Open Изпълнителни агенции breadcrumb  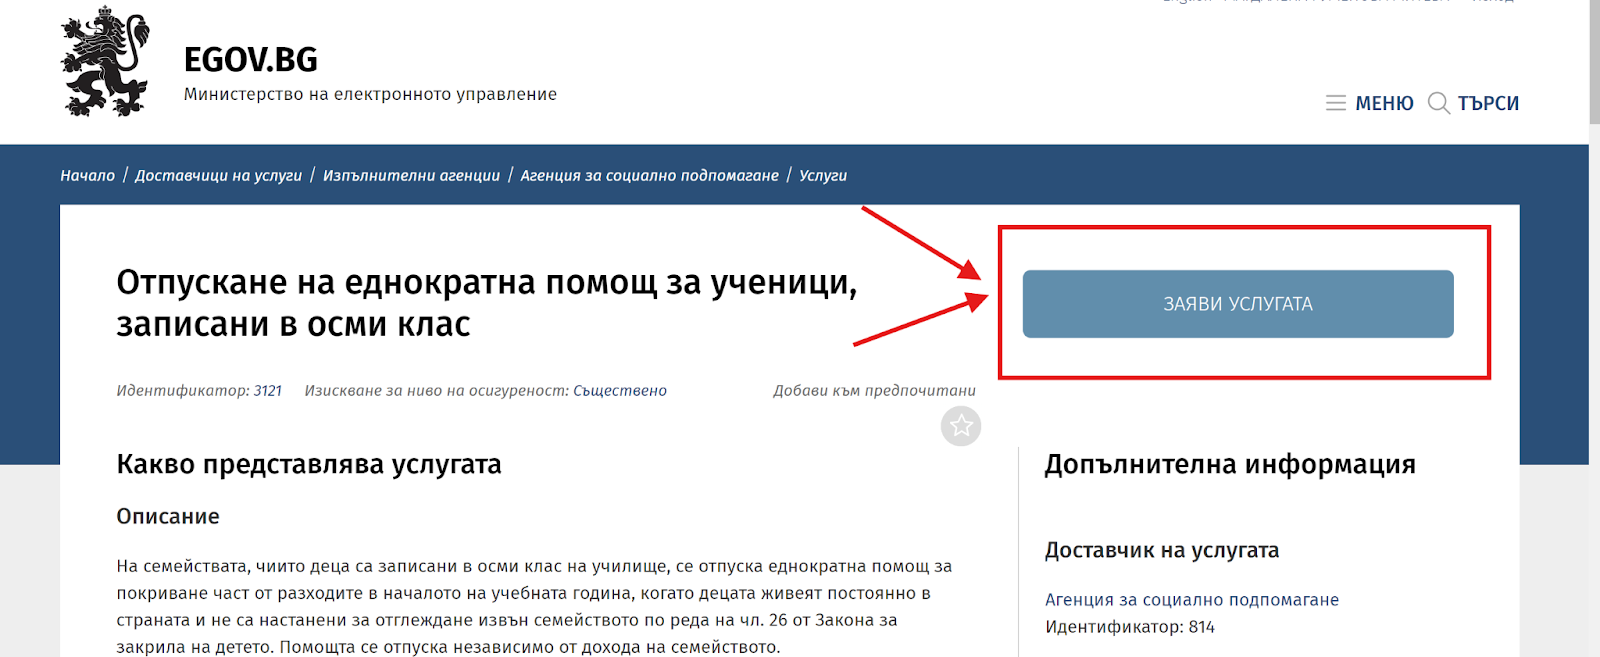[x=411, y=175]
